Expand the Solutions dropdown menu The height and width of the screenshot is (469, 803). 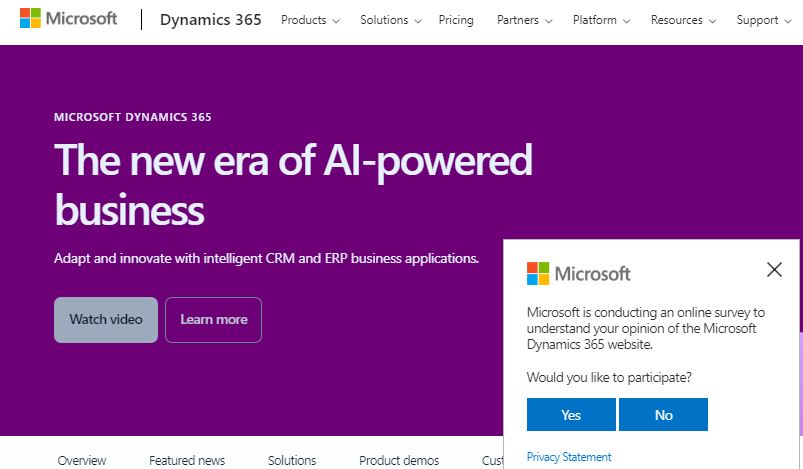click(391, 20)
